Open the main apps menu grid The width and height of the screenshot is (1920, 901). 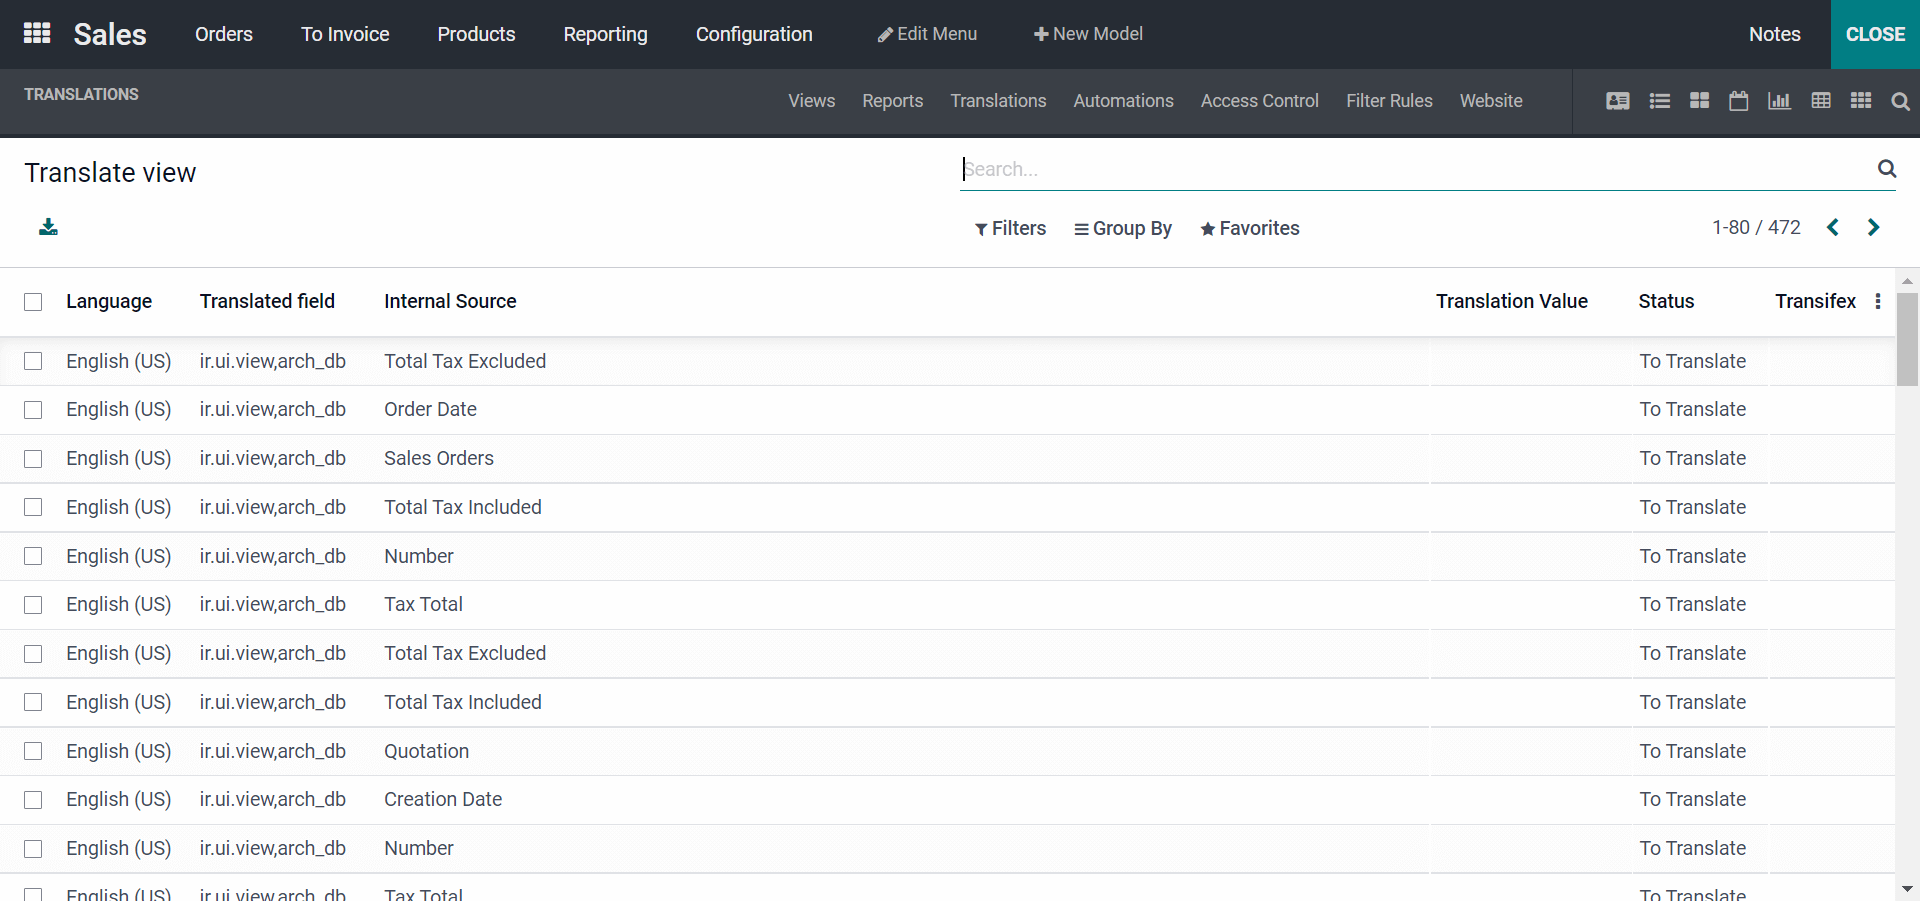[35, 33]
